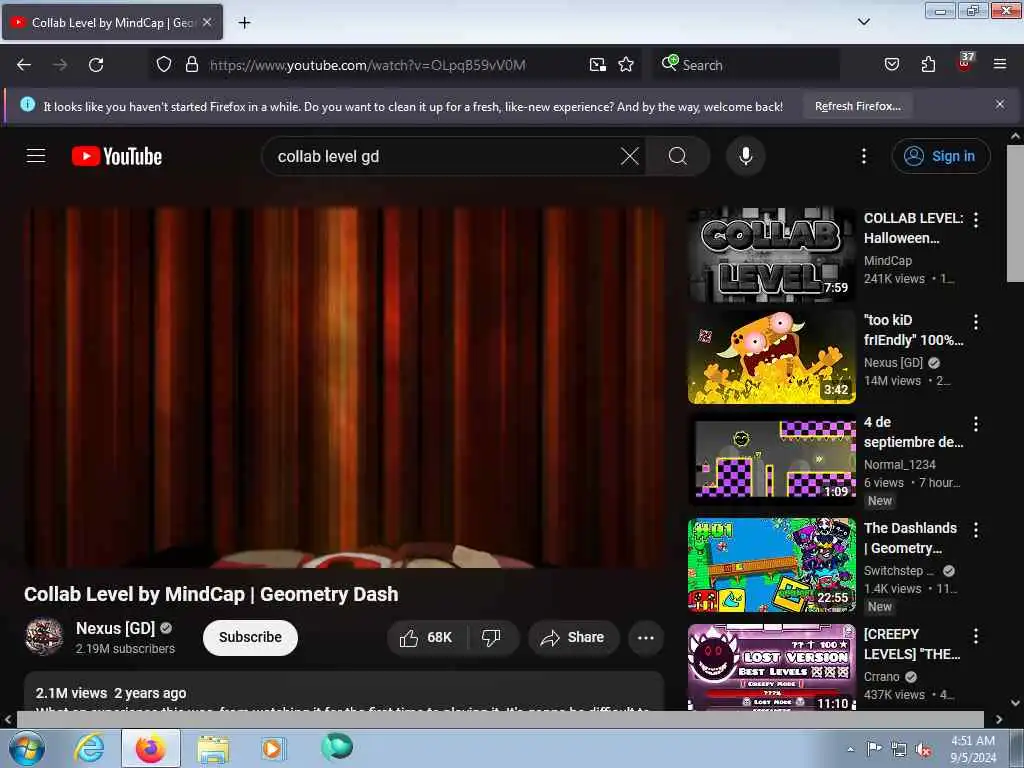This screenshot has width=1024, height=768.
Task: Click the vertical page scrollbar thumb
Action: click(x=1015, y=213)
